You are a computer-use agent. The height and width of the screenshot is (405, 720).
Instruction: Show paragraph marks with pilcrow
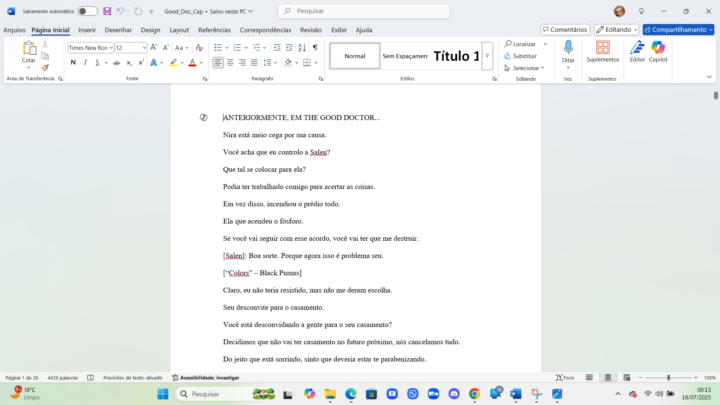point(315,47)
